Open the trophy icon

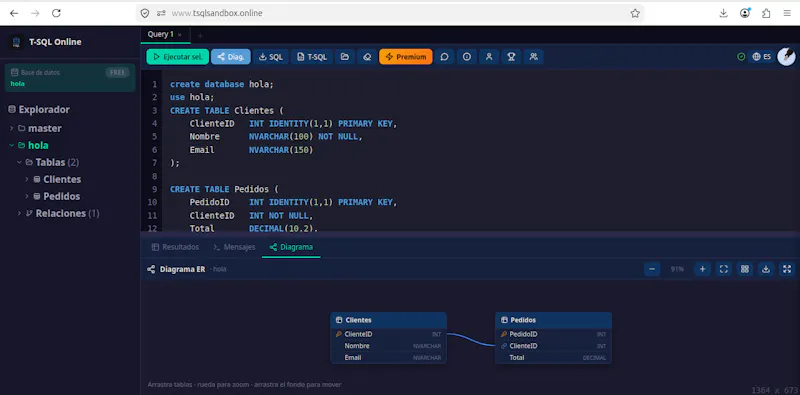511,57
